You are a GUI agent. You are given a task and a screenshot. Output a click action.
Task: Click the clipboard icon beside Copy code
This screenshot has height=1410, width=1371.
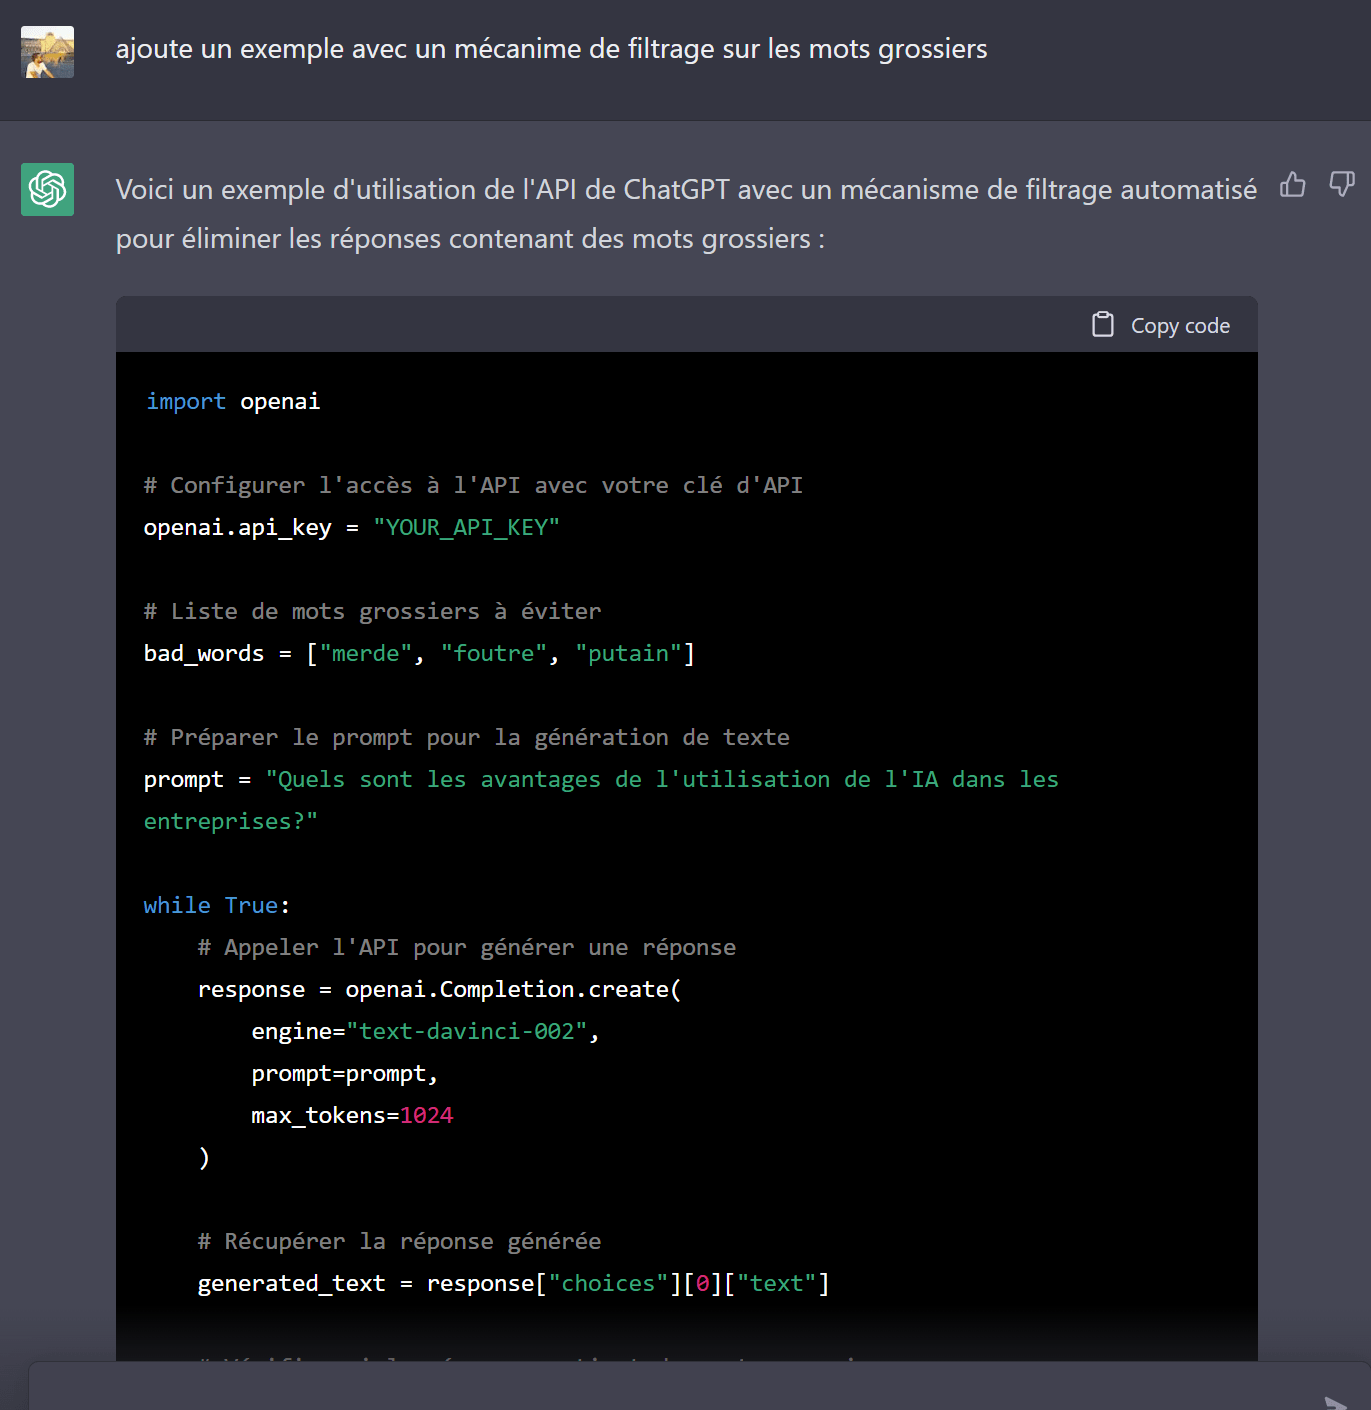[1103, 325]
